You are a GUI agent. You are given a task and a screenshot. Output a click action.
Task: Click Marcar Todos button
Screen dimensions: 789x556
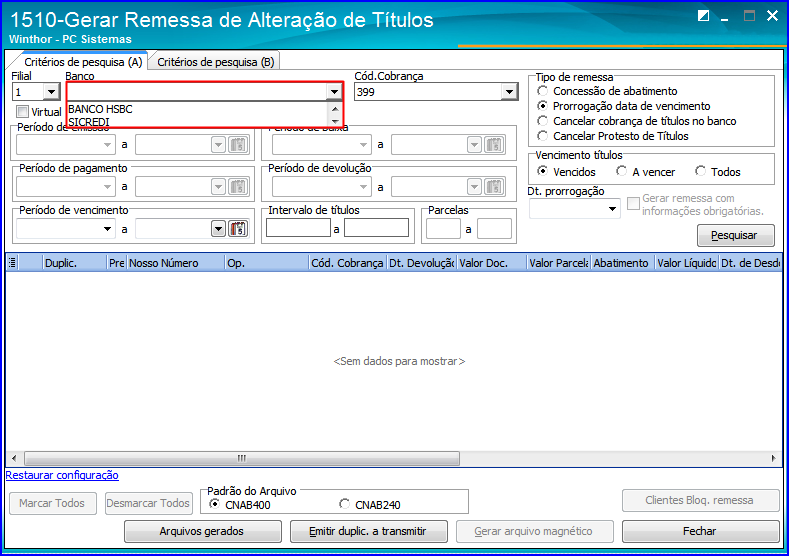point(52,503)
